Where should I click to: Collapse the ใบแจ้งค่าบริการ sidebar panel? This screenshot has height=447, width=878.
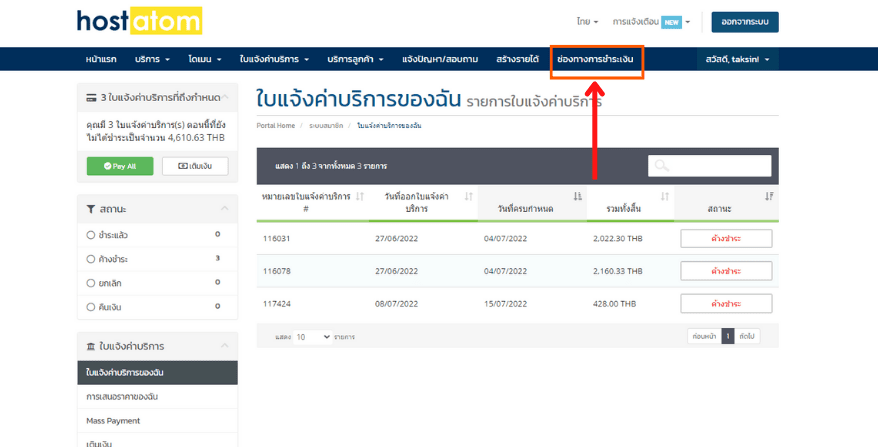(225, 346)
